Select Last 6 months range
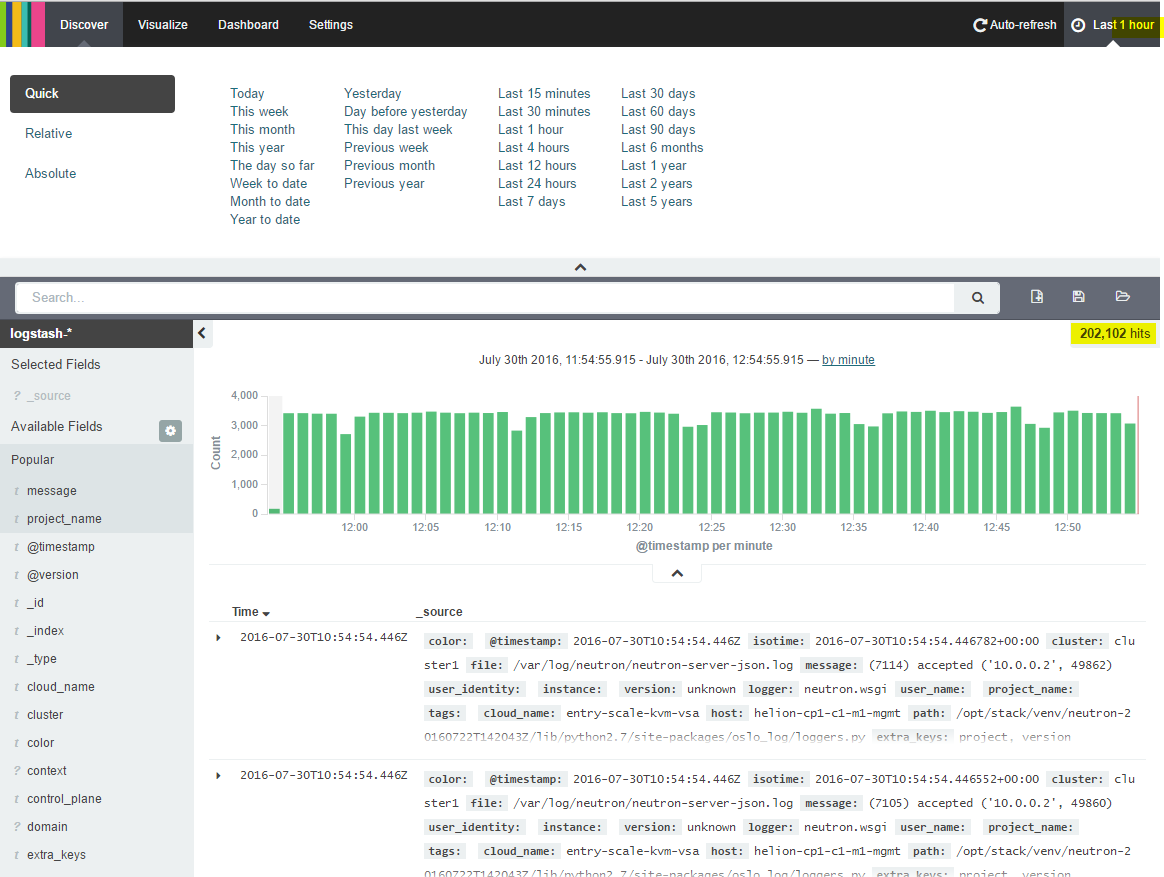 (662, 147)
